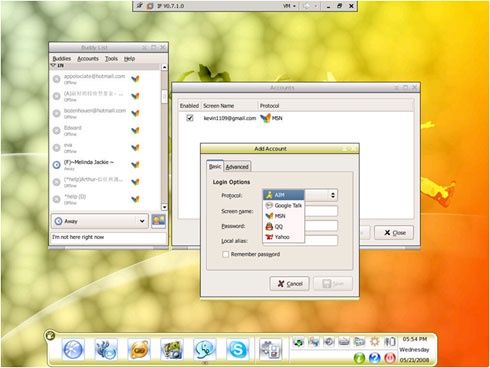Click the Local alias input field
Screen dimensions: 490x368
tap(321, 240)
